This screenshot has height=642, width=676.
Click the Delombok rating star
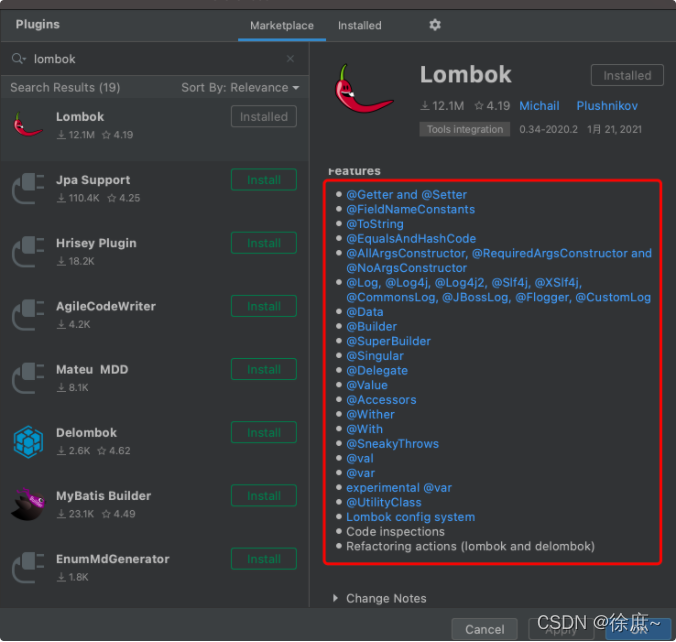pos(102,451)
